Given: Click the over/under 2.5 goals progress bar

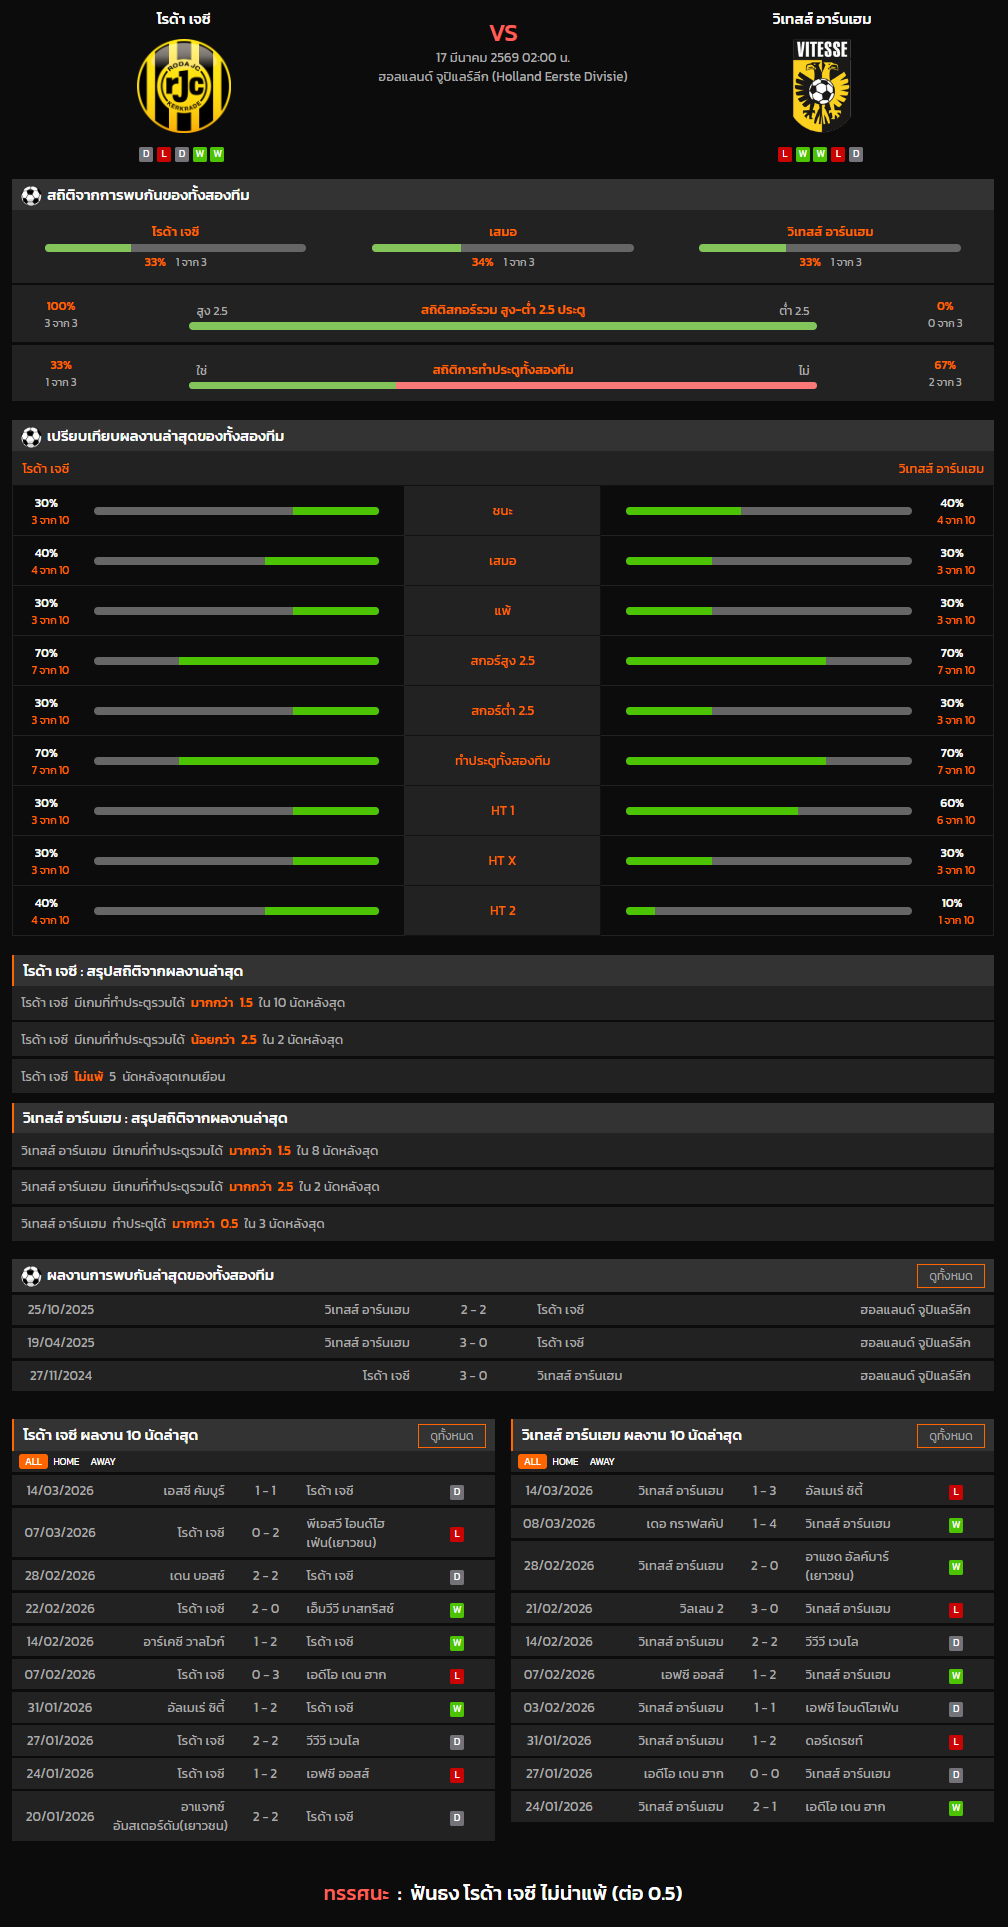Looking at the screenshot, I should (503, 326).
